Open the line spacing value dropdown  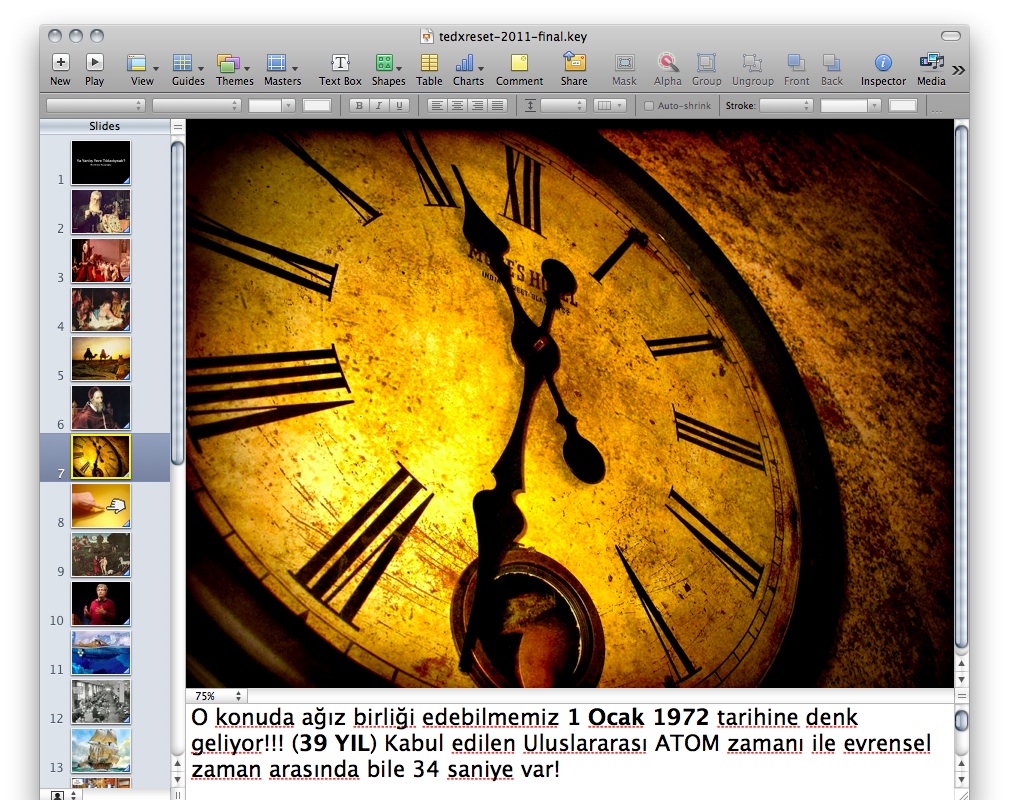click(563, 106)
